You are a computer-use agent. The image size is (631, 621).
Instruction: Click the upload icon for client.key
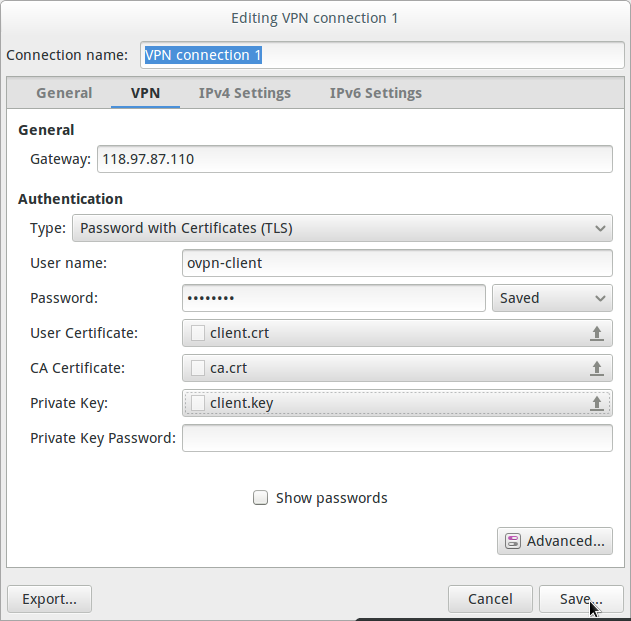(x=597, y=403)
